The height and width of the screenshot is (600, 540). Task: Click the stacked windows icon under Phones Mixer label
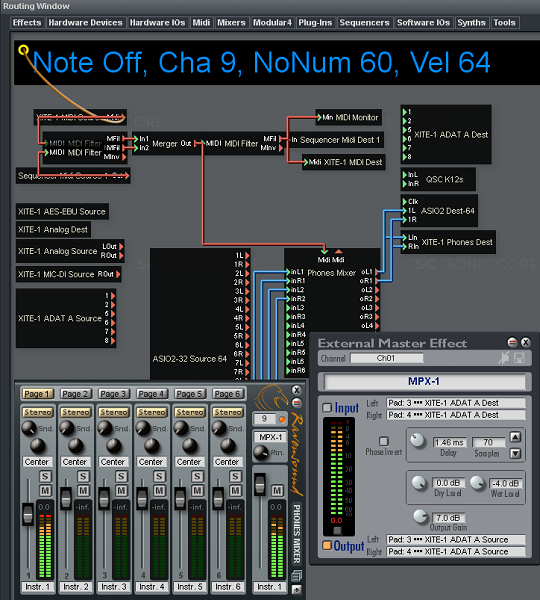[297, 575]
